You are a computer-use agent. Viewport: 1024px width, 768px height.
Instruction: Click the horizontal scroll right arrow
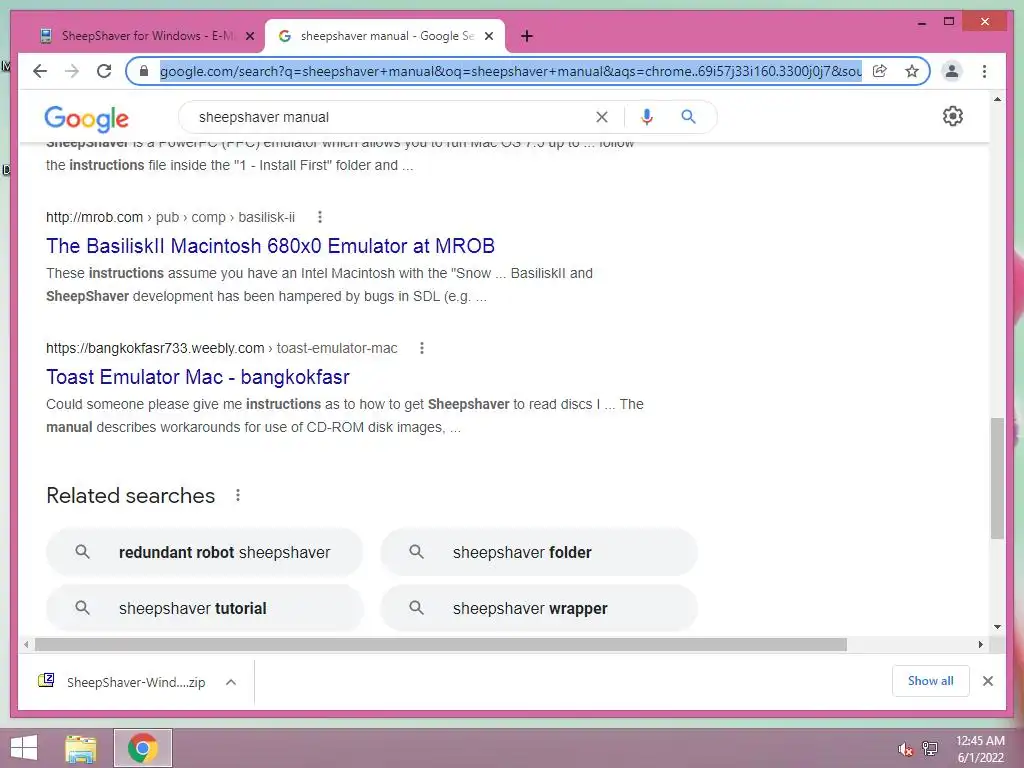[x=980, y=645]
